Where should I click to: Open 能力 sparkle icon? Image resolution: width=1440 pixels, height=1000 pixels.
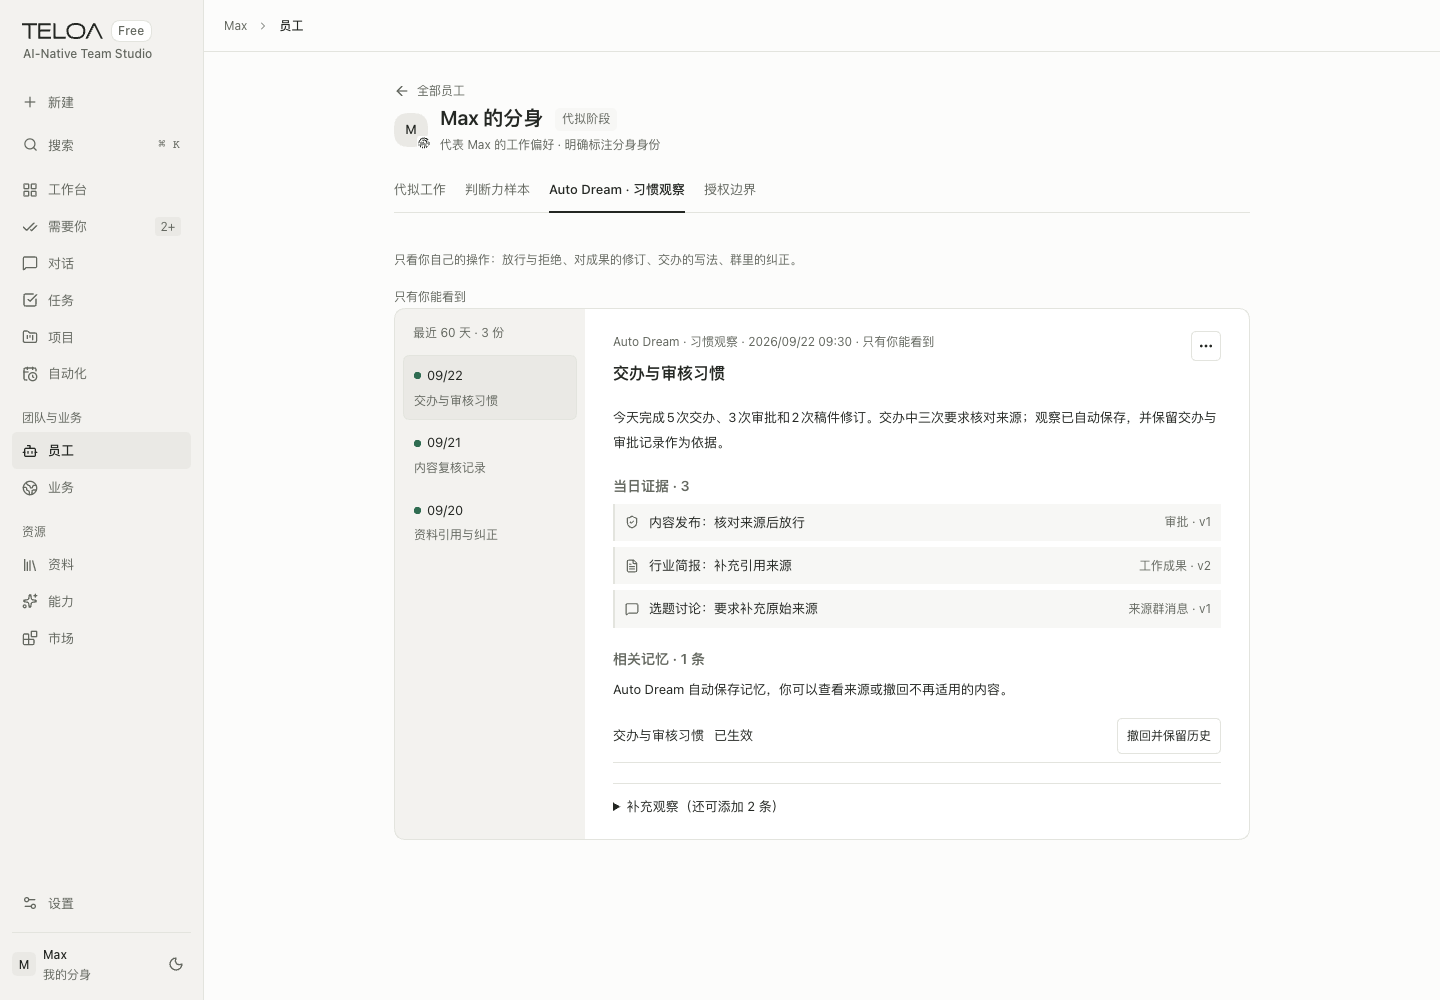(x=30, y=602)
